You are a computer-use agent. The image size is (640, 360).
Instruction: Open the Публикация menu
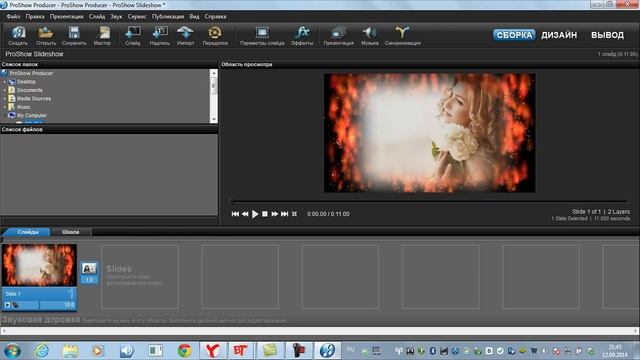[168, 17]
